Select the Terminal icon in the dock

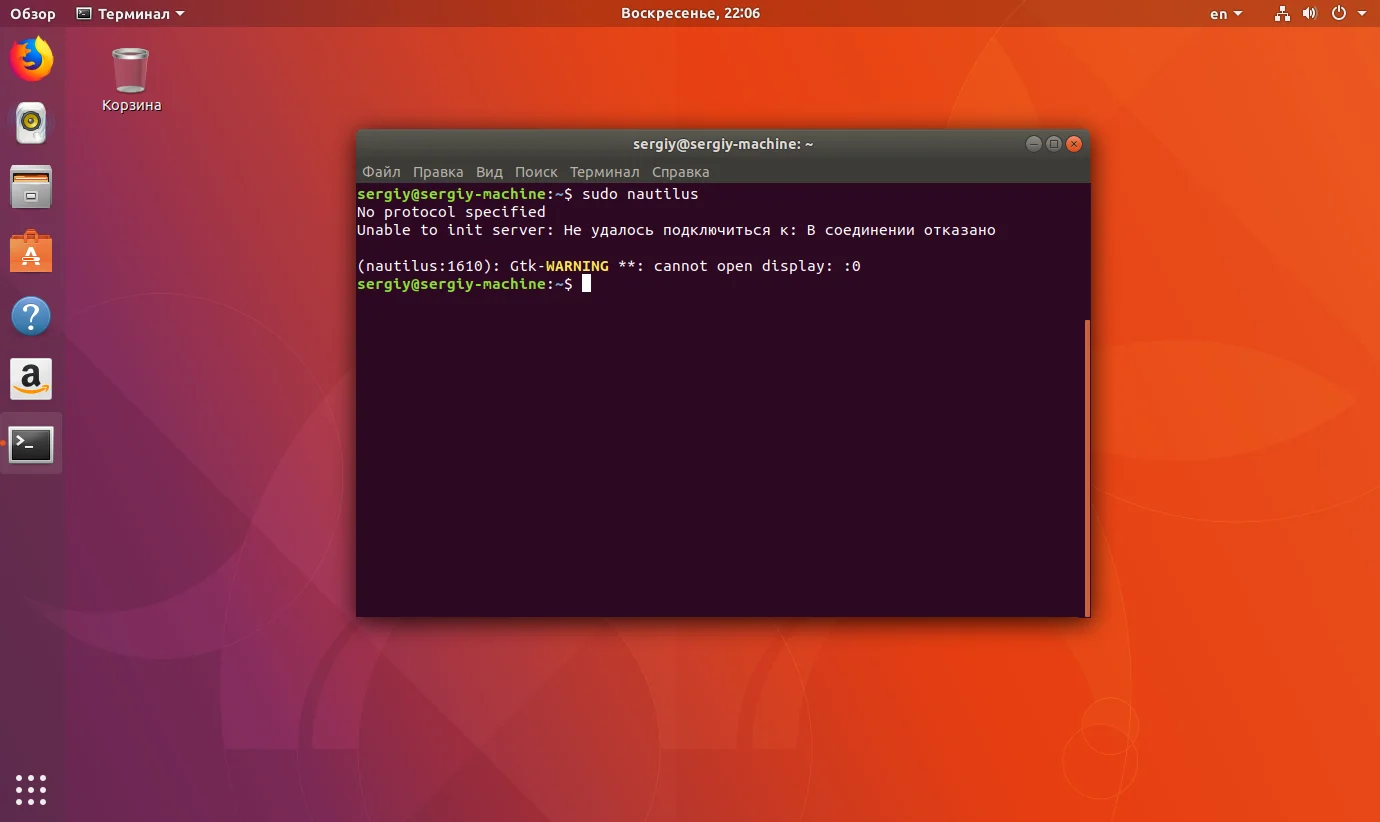(31, 444)
